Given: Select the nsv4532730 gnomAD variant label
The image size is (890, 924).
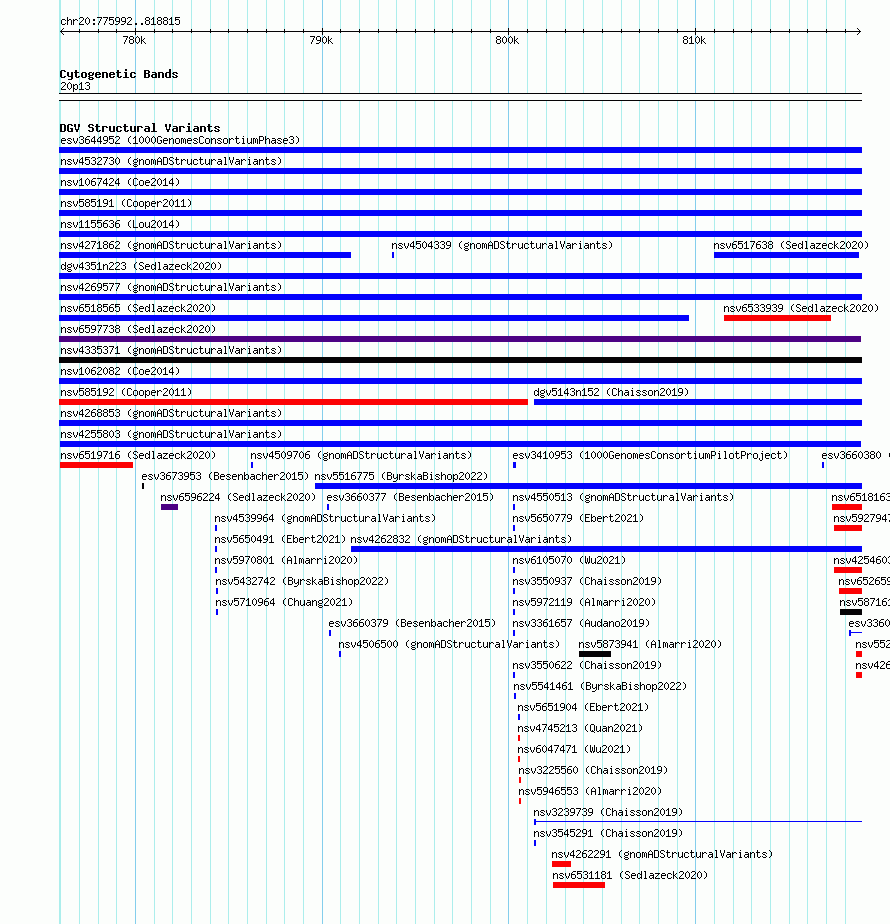Looking at the screenshot, I should pyautogui.click(x=171, y=161).
